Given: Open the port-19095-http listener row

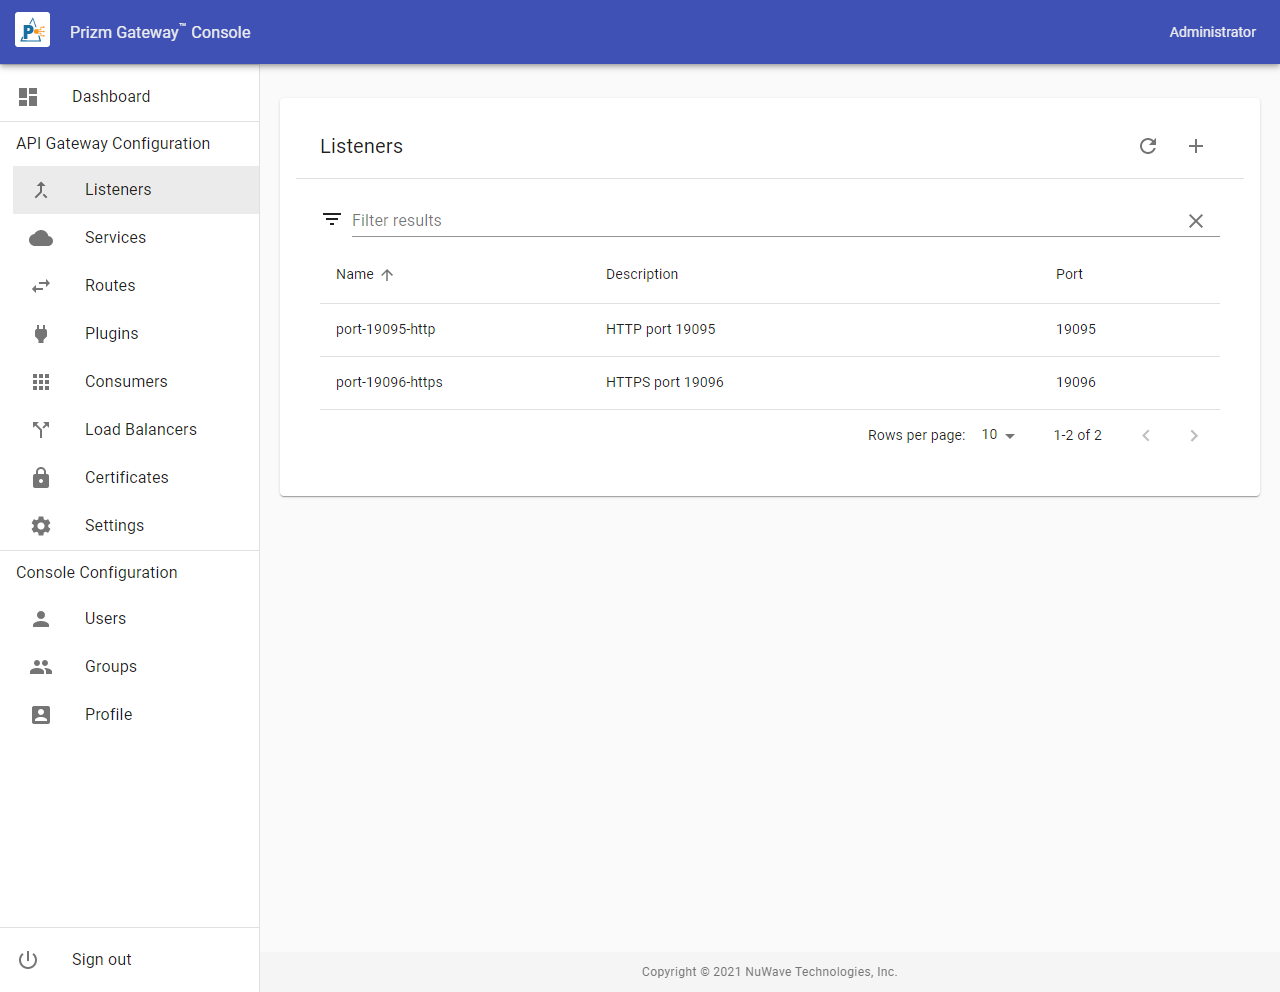Looking at the screenshot, I should tap(386, 330).
